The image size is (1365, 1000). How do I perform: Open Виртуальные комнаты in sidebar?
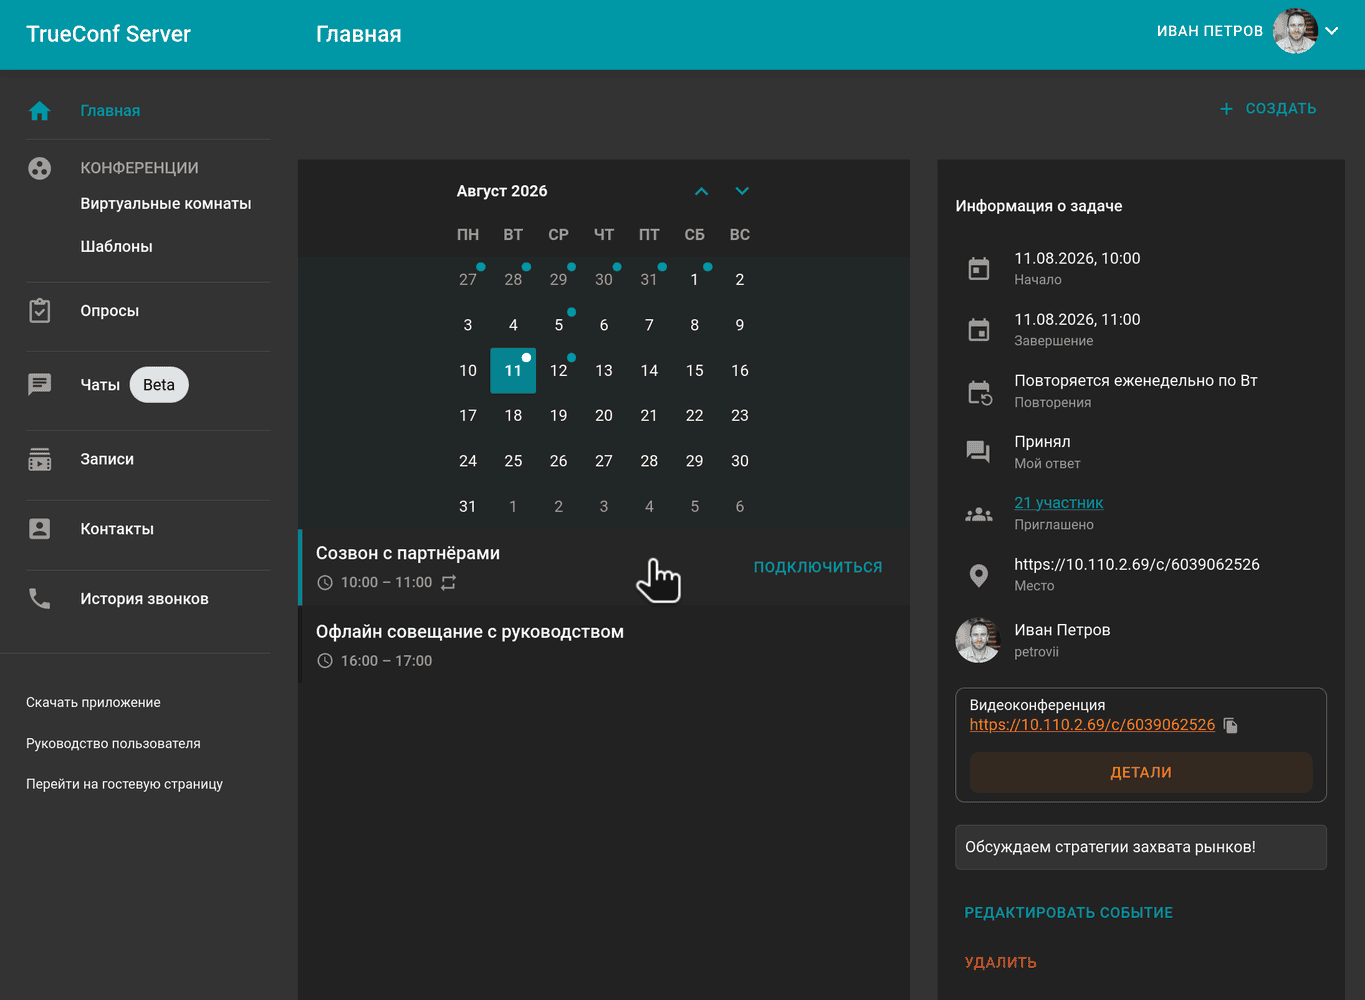pos(166,204)
